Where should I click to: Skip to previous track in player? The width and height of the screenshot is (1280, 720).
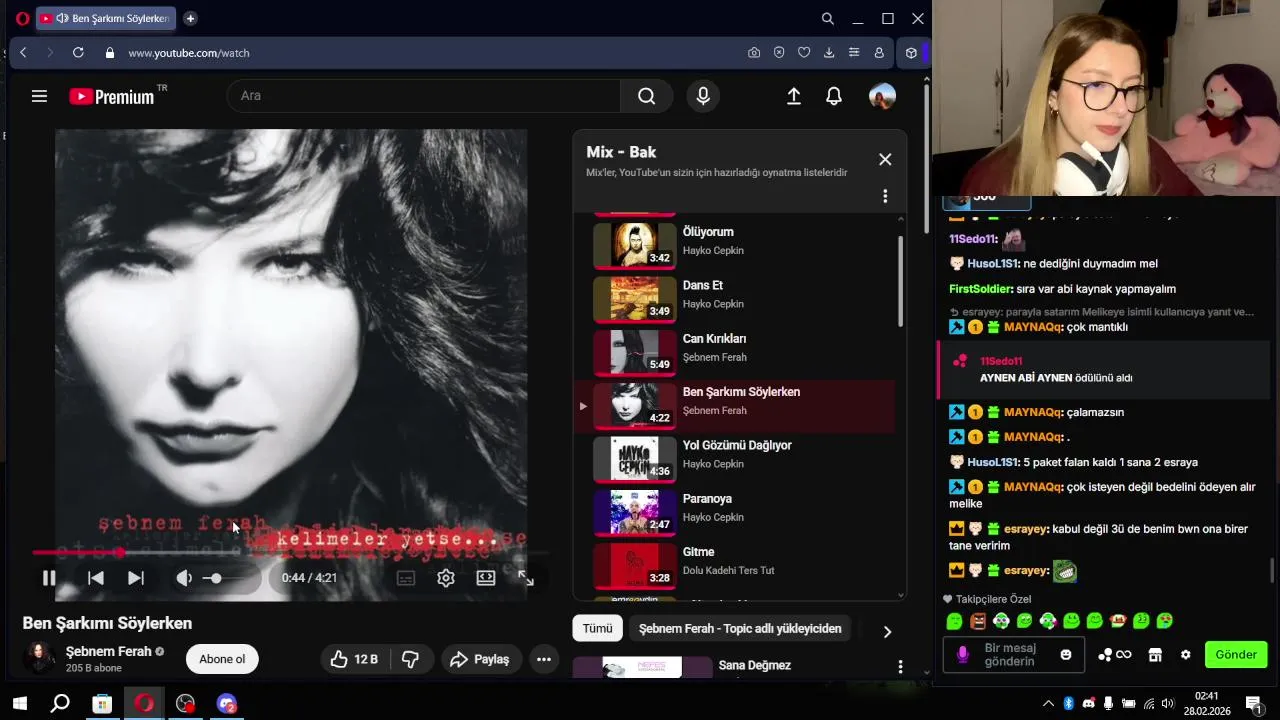96,578
